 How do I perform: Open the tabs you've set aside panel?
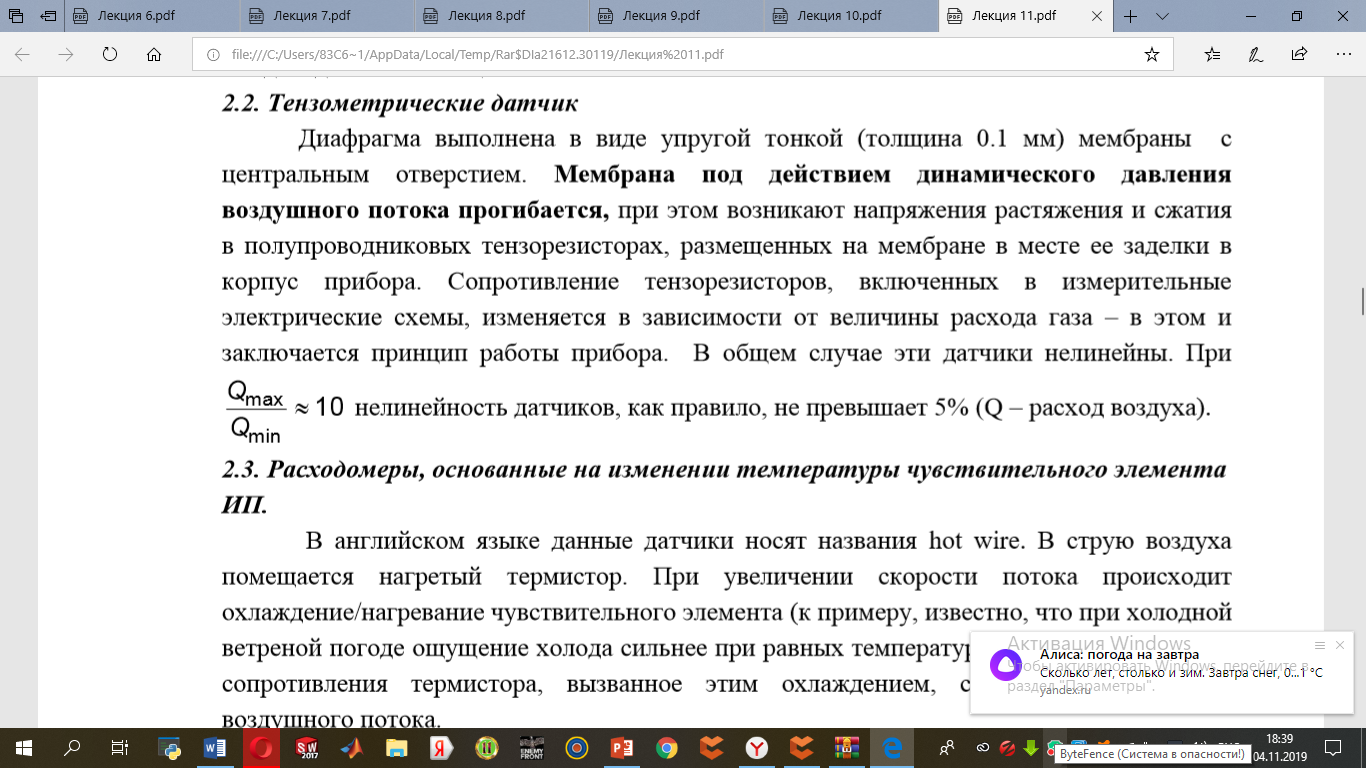pos(16,16)
